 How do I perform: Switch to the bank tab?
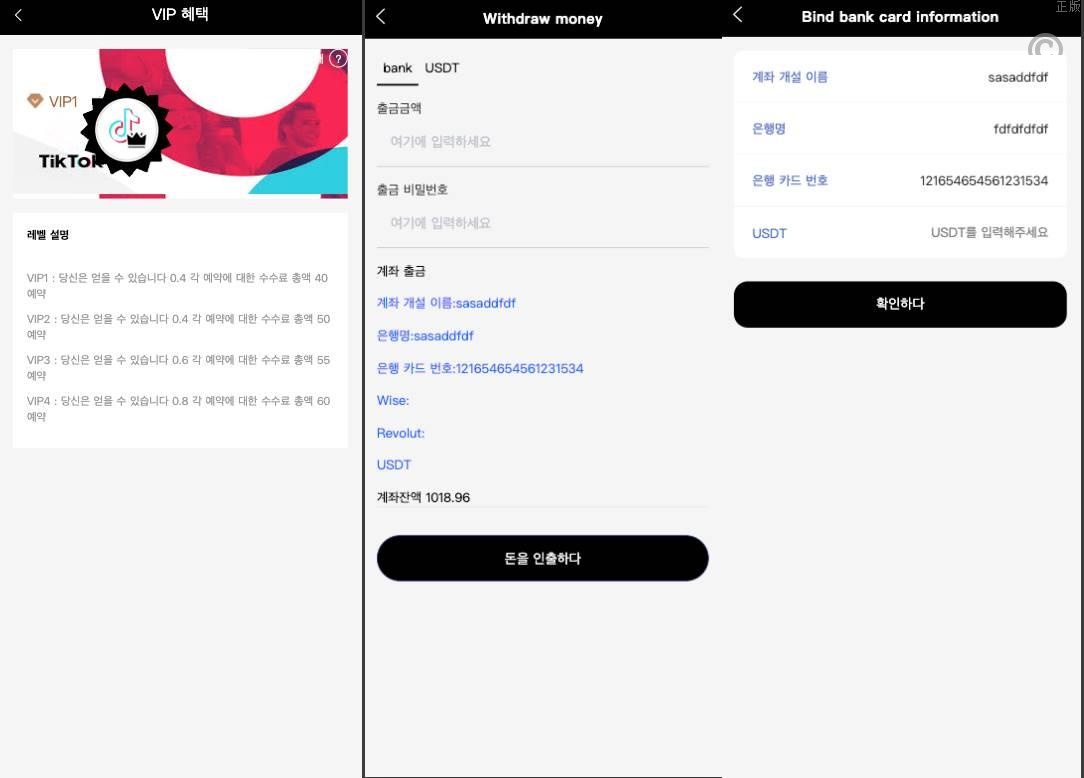[x=398, y=68]
